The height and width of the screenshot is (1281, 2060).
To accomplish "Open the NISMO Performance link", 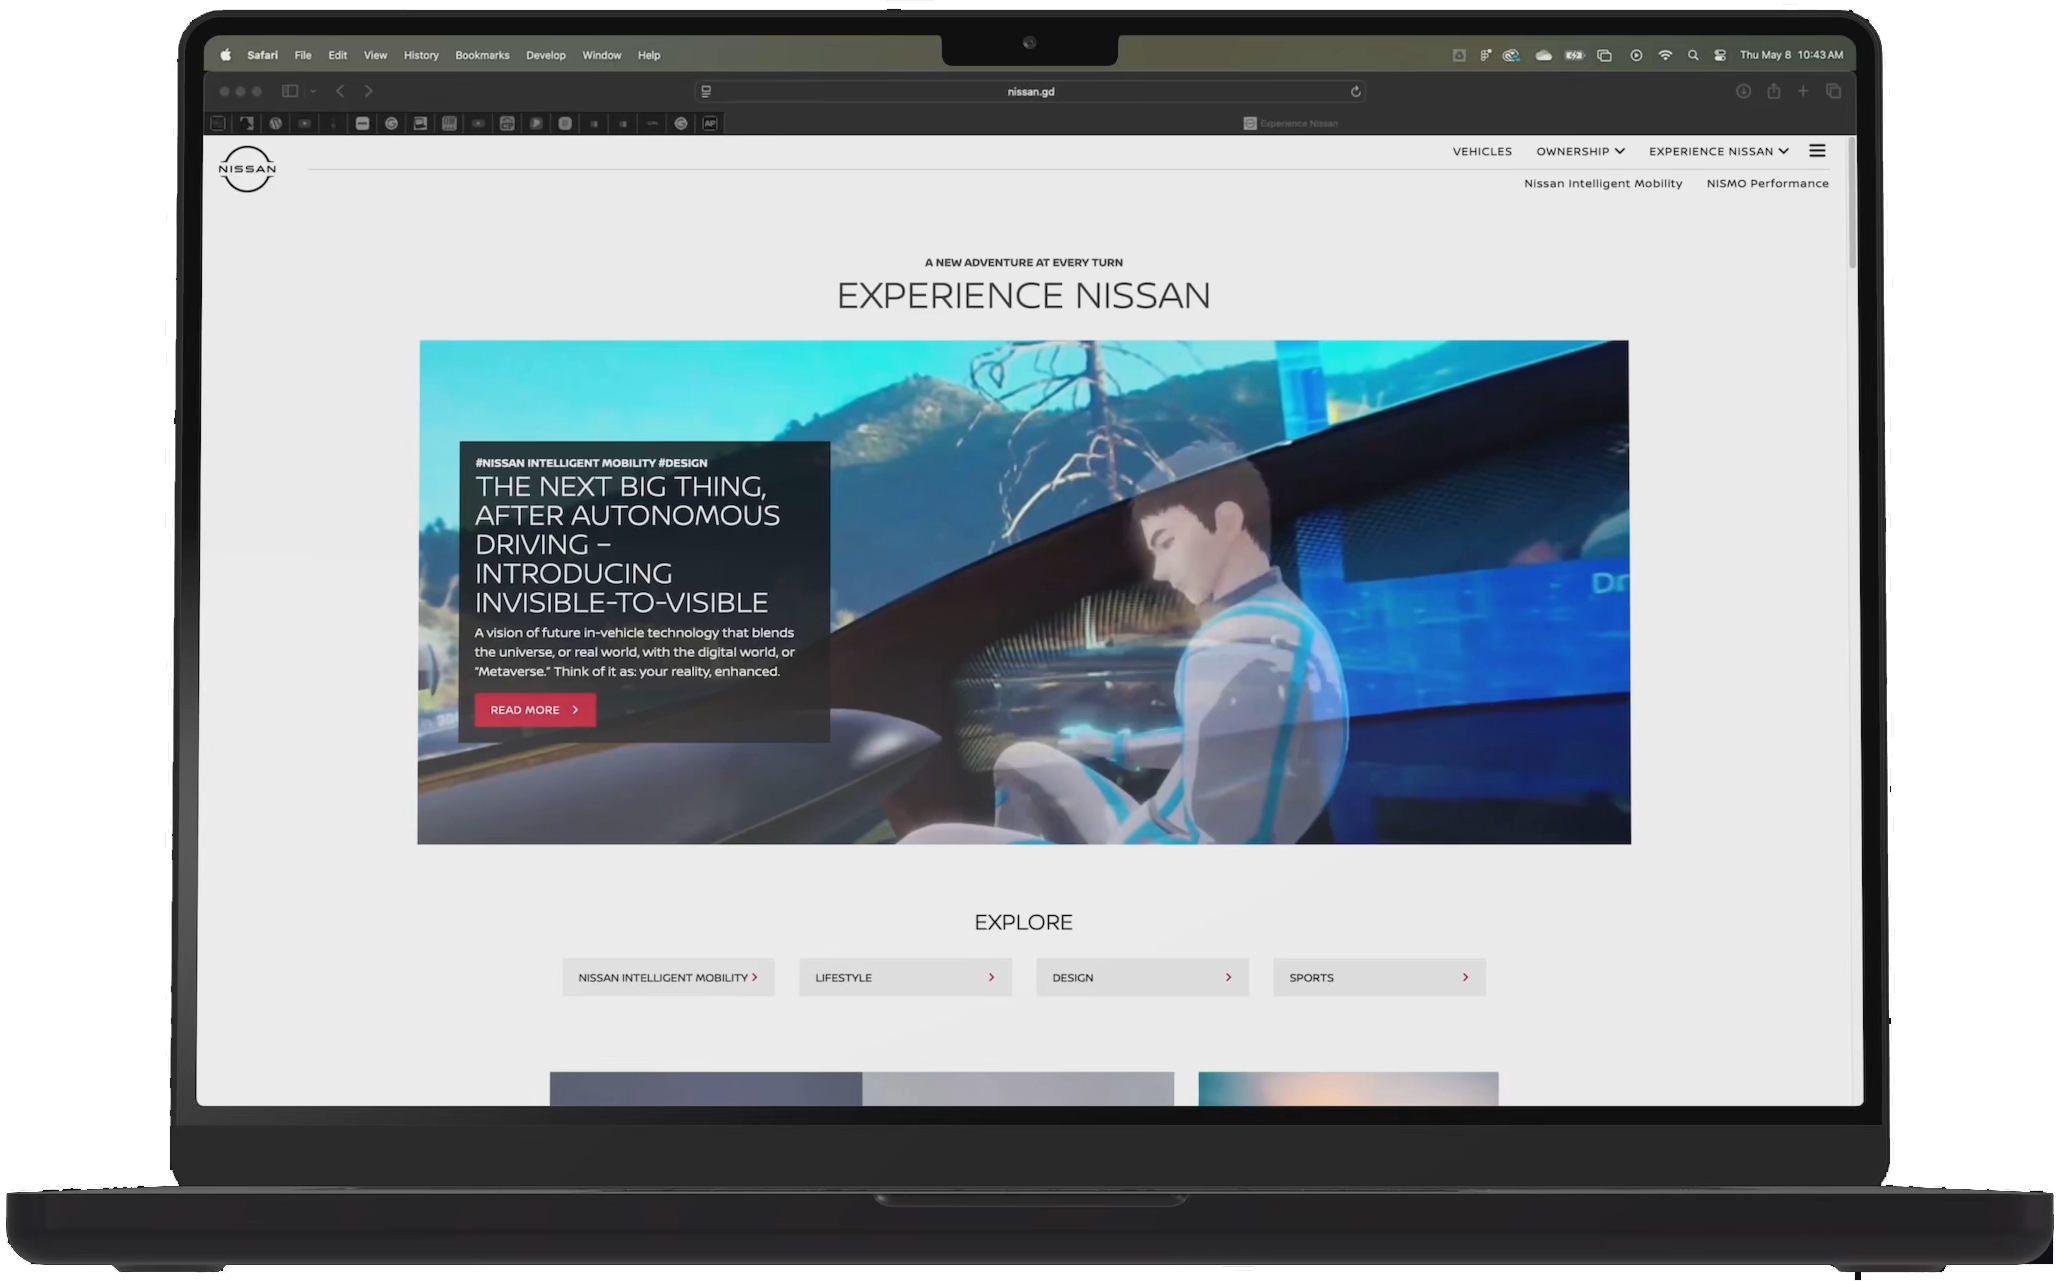I will tap(1767, 183).
